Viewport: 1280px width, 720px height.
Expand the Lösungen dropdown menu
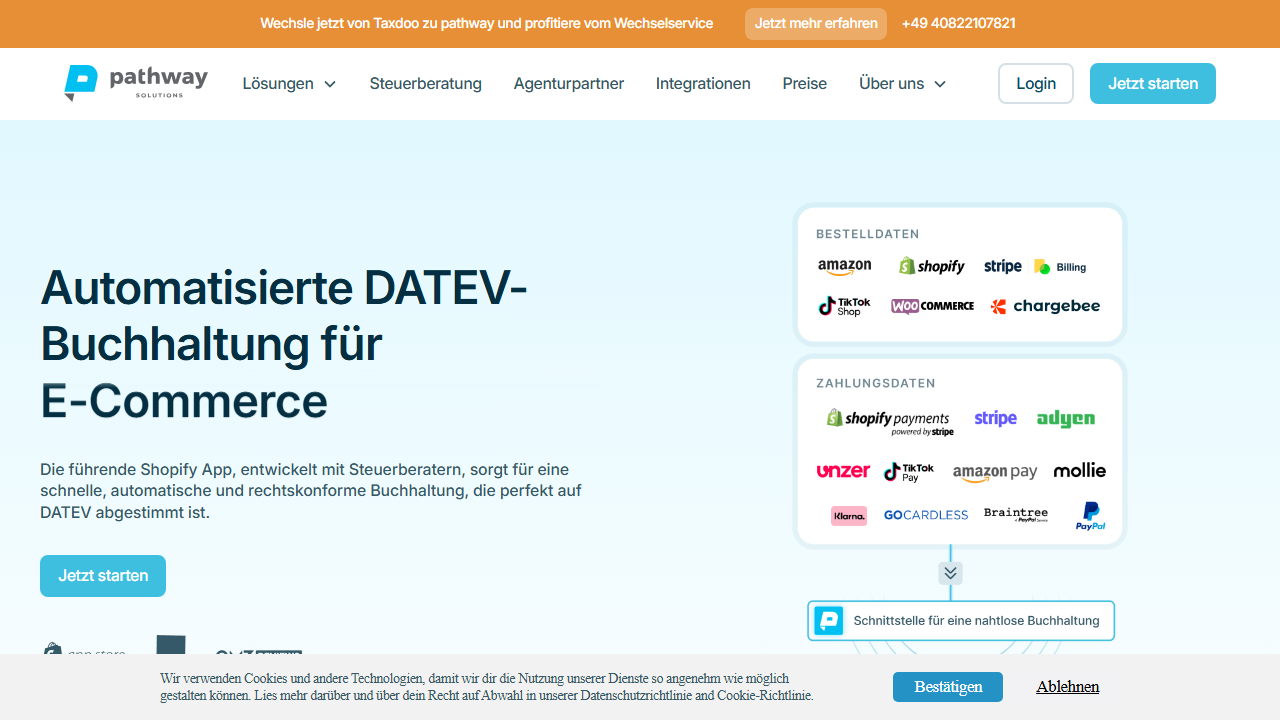pos(290,84)
